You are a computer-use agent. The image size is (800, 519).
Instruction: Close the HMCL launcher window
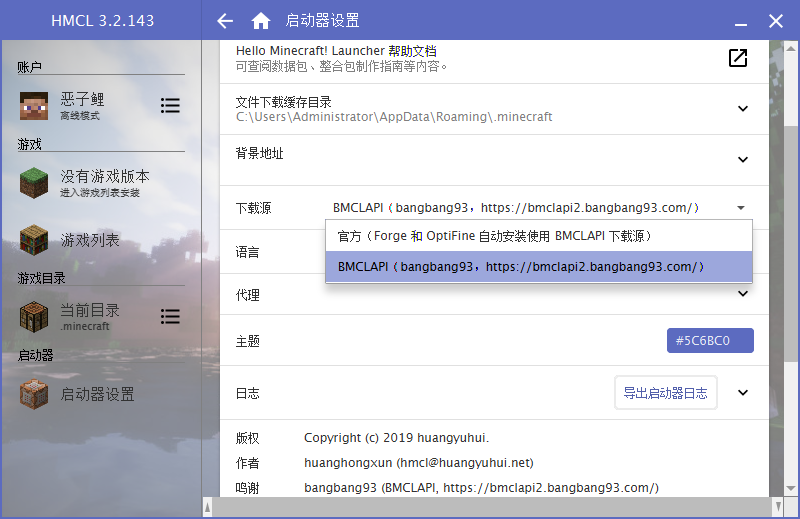click(x=776, y=21)
